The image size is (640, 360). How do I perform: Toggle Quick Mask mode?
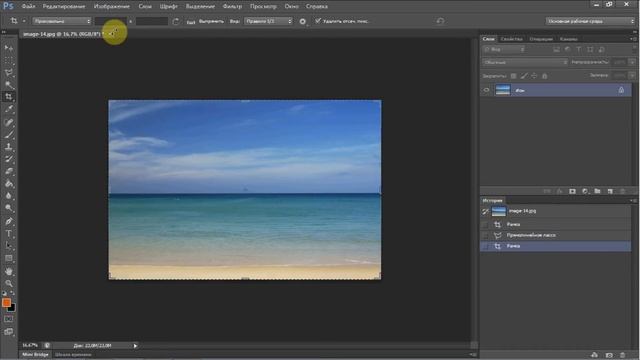[9, 319]
